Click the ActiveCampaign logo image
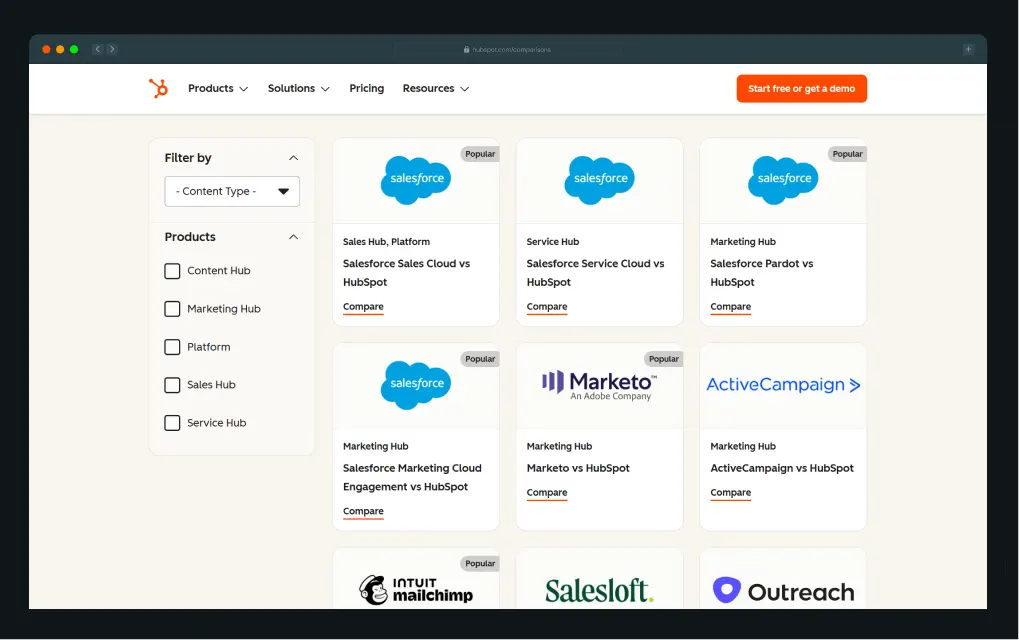This screenshot has width=1019, height=640. click(x=783, y=385)
